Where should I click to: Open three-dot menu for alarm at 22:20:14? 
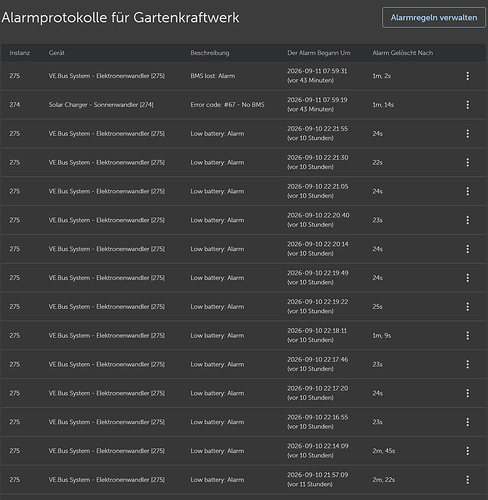tap(468, 249)
